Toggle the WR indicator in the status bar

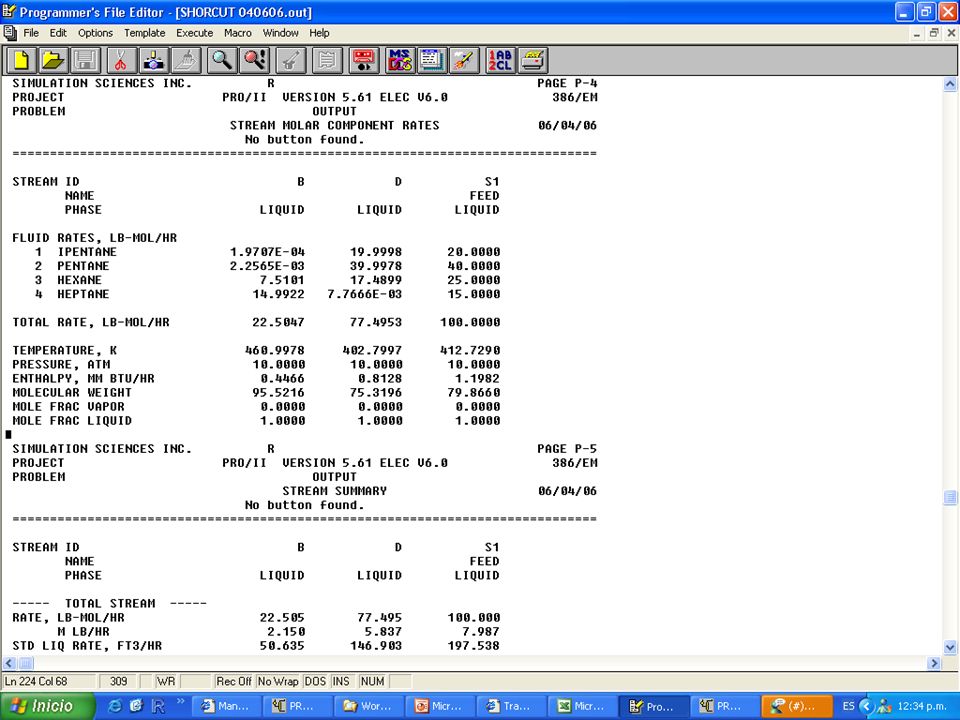(165, 681)
